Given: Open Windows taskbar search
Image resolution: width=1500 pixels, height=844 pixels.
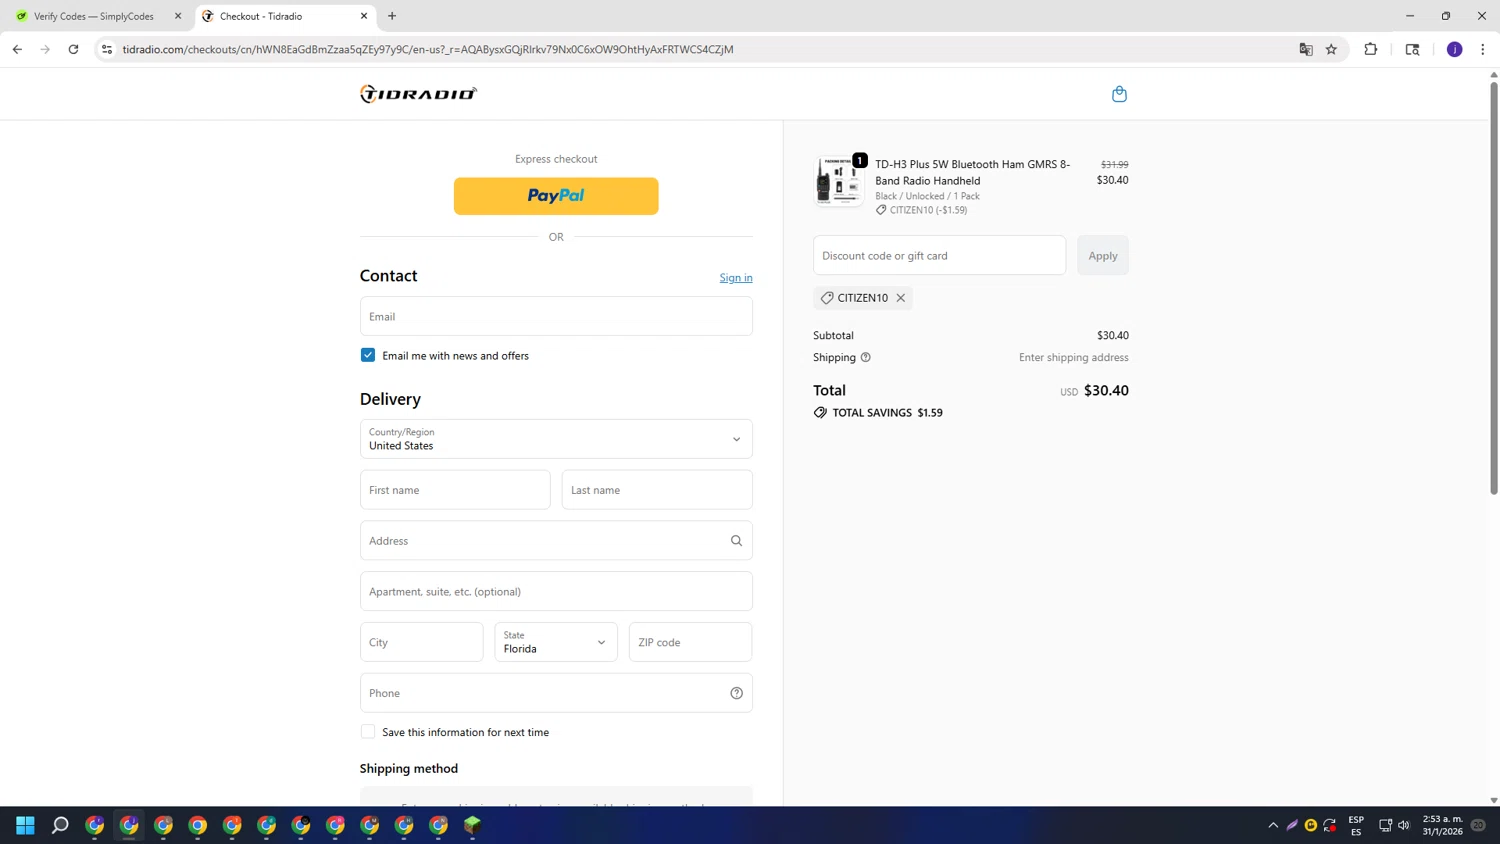Looking at the screenshot, I should [x=60, y=825].
